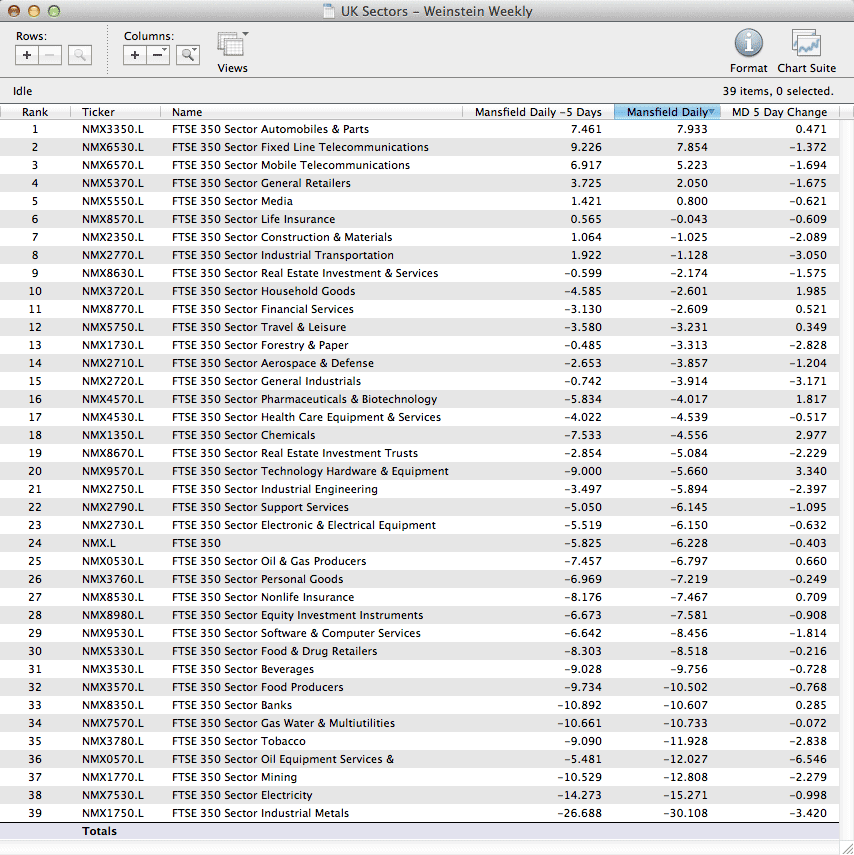Click the green zoom window button
The width and height of the screenshot is (854, 855).
click(x=54, y=11)
